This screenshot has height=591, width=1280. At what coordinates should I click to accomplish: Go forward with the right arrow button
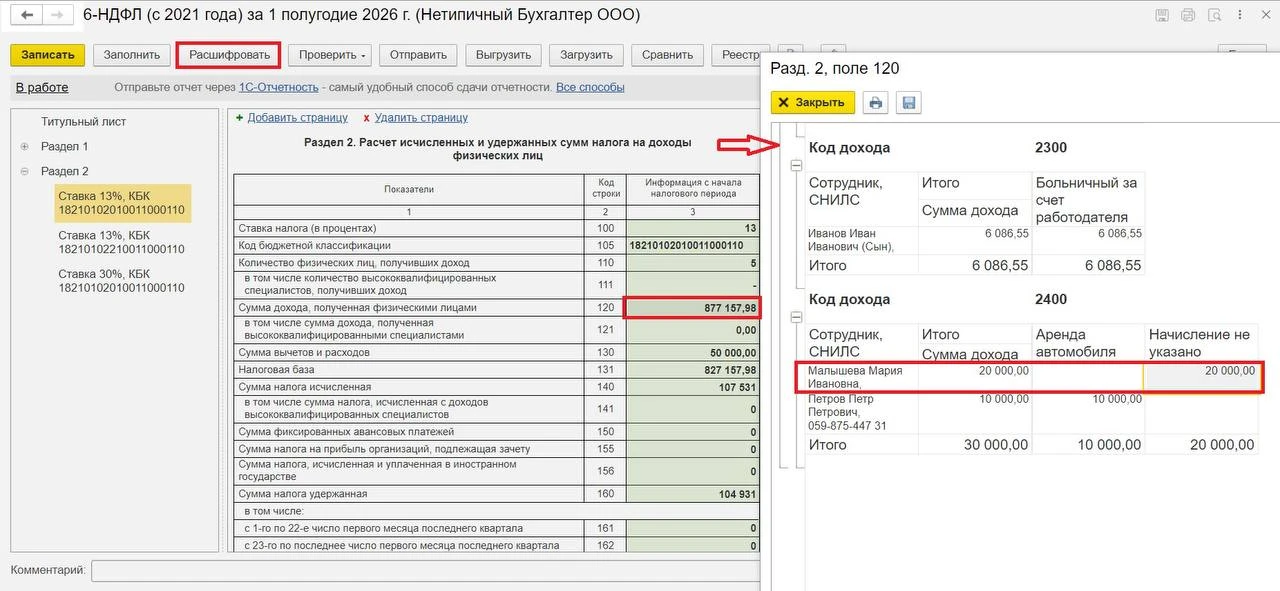pos(58,15)
